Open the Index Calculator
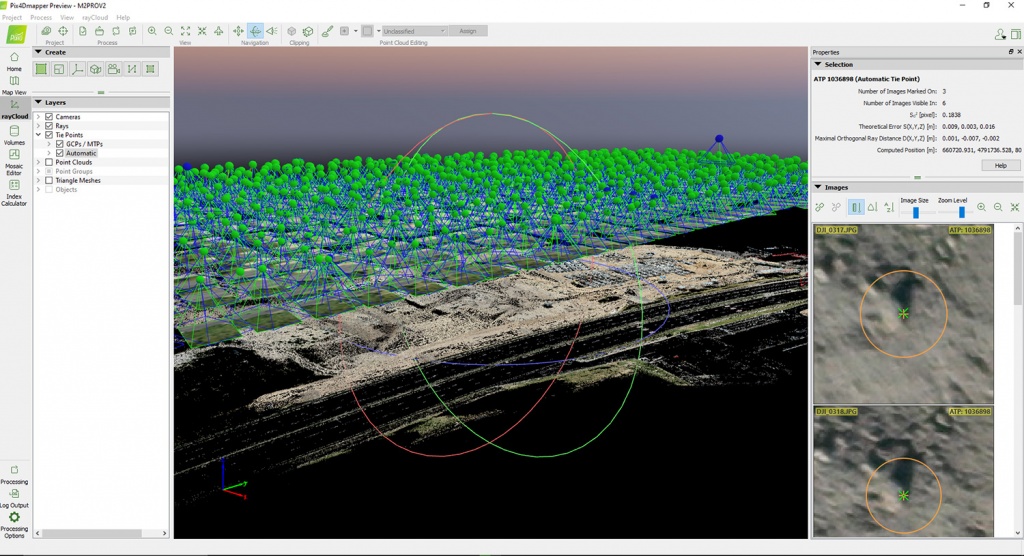Image resolution: width=1024 pixels, height=556 pixels. pos(14,187)
